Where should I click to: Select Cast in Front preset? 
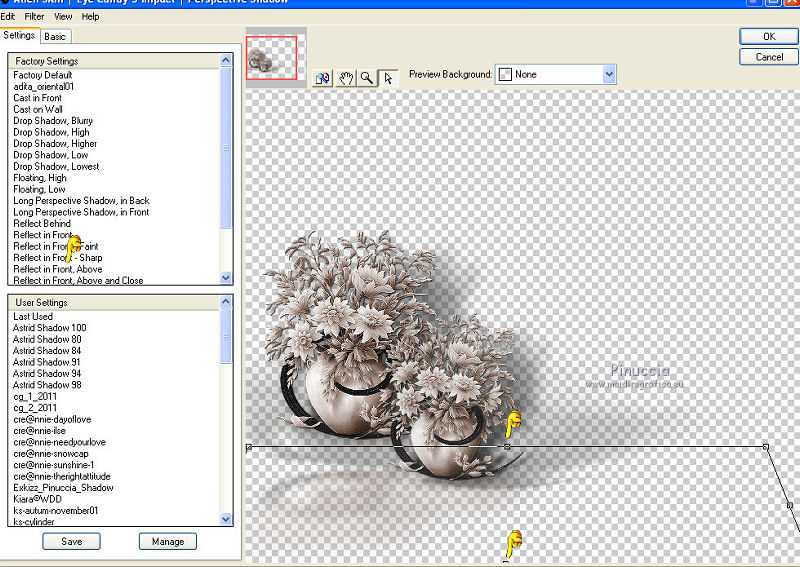click(38, 97)
